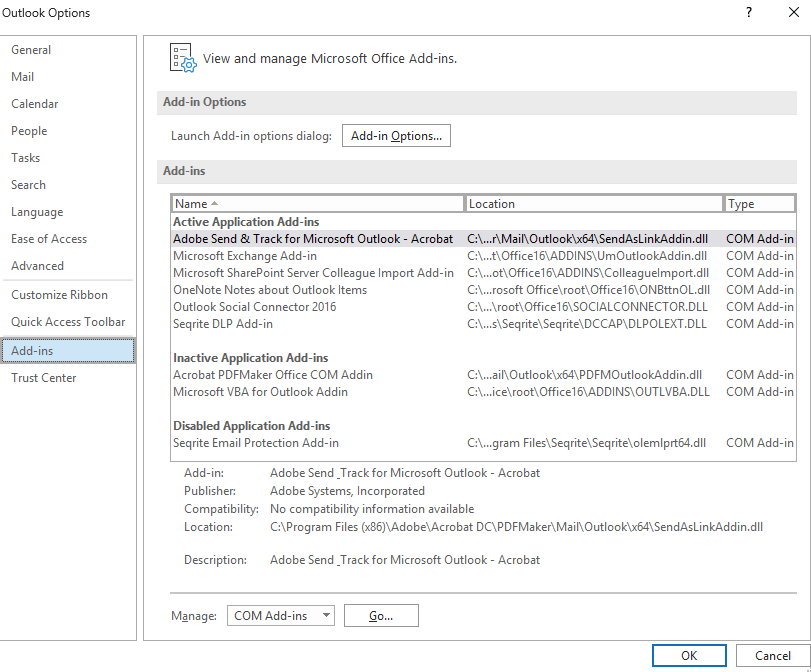Image resolution: width=811 pixels, height=672 pixels.
Task: Open the Manage COM Add-ins dropdown
Action: (280, 616)
